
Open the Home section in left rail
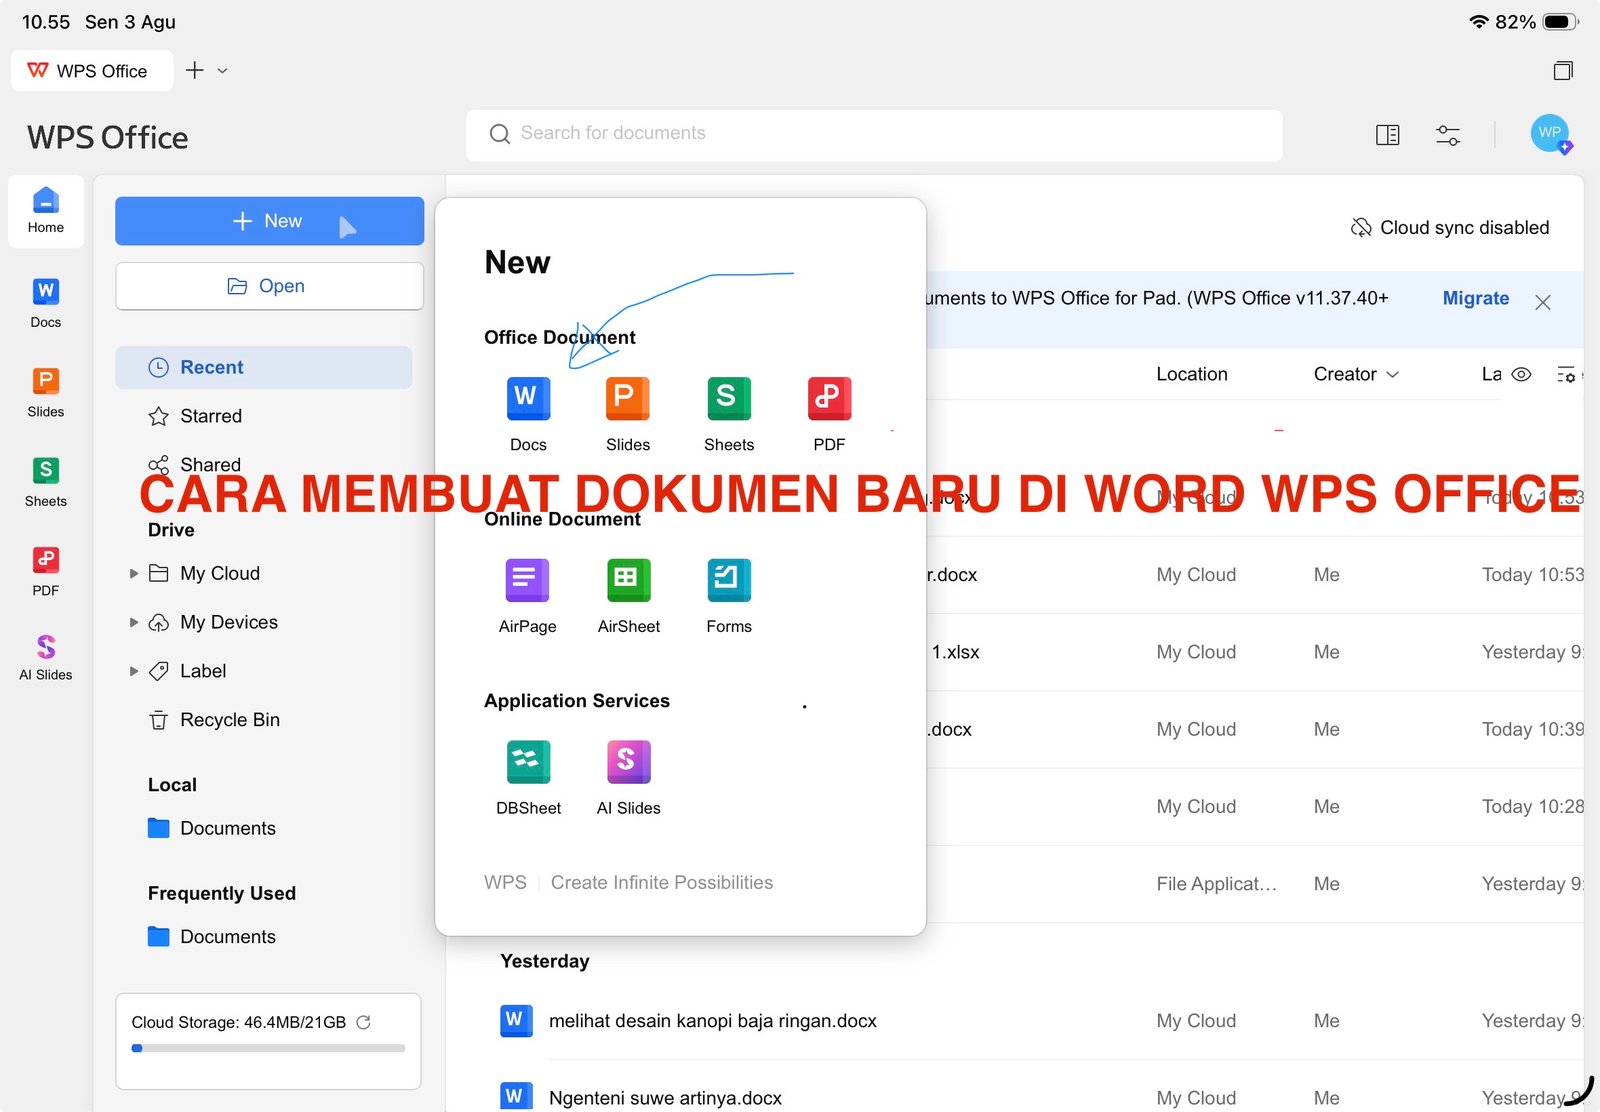click(46, 211)
